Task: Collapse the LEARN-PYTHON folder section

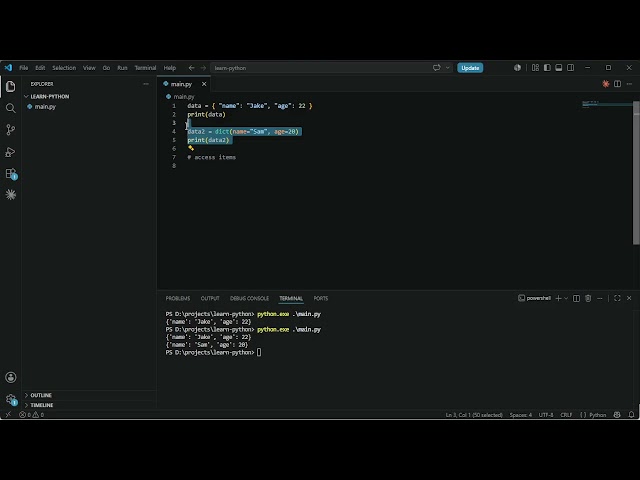Action: point(47,96)
